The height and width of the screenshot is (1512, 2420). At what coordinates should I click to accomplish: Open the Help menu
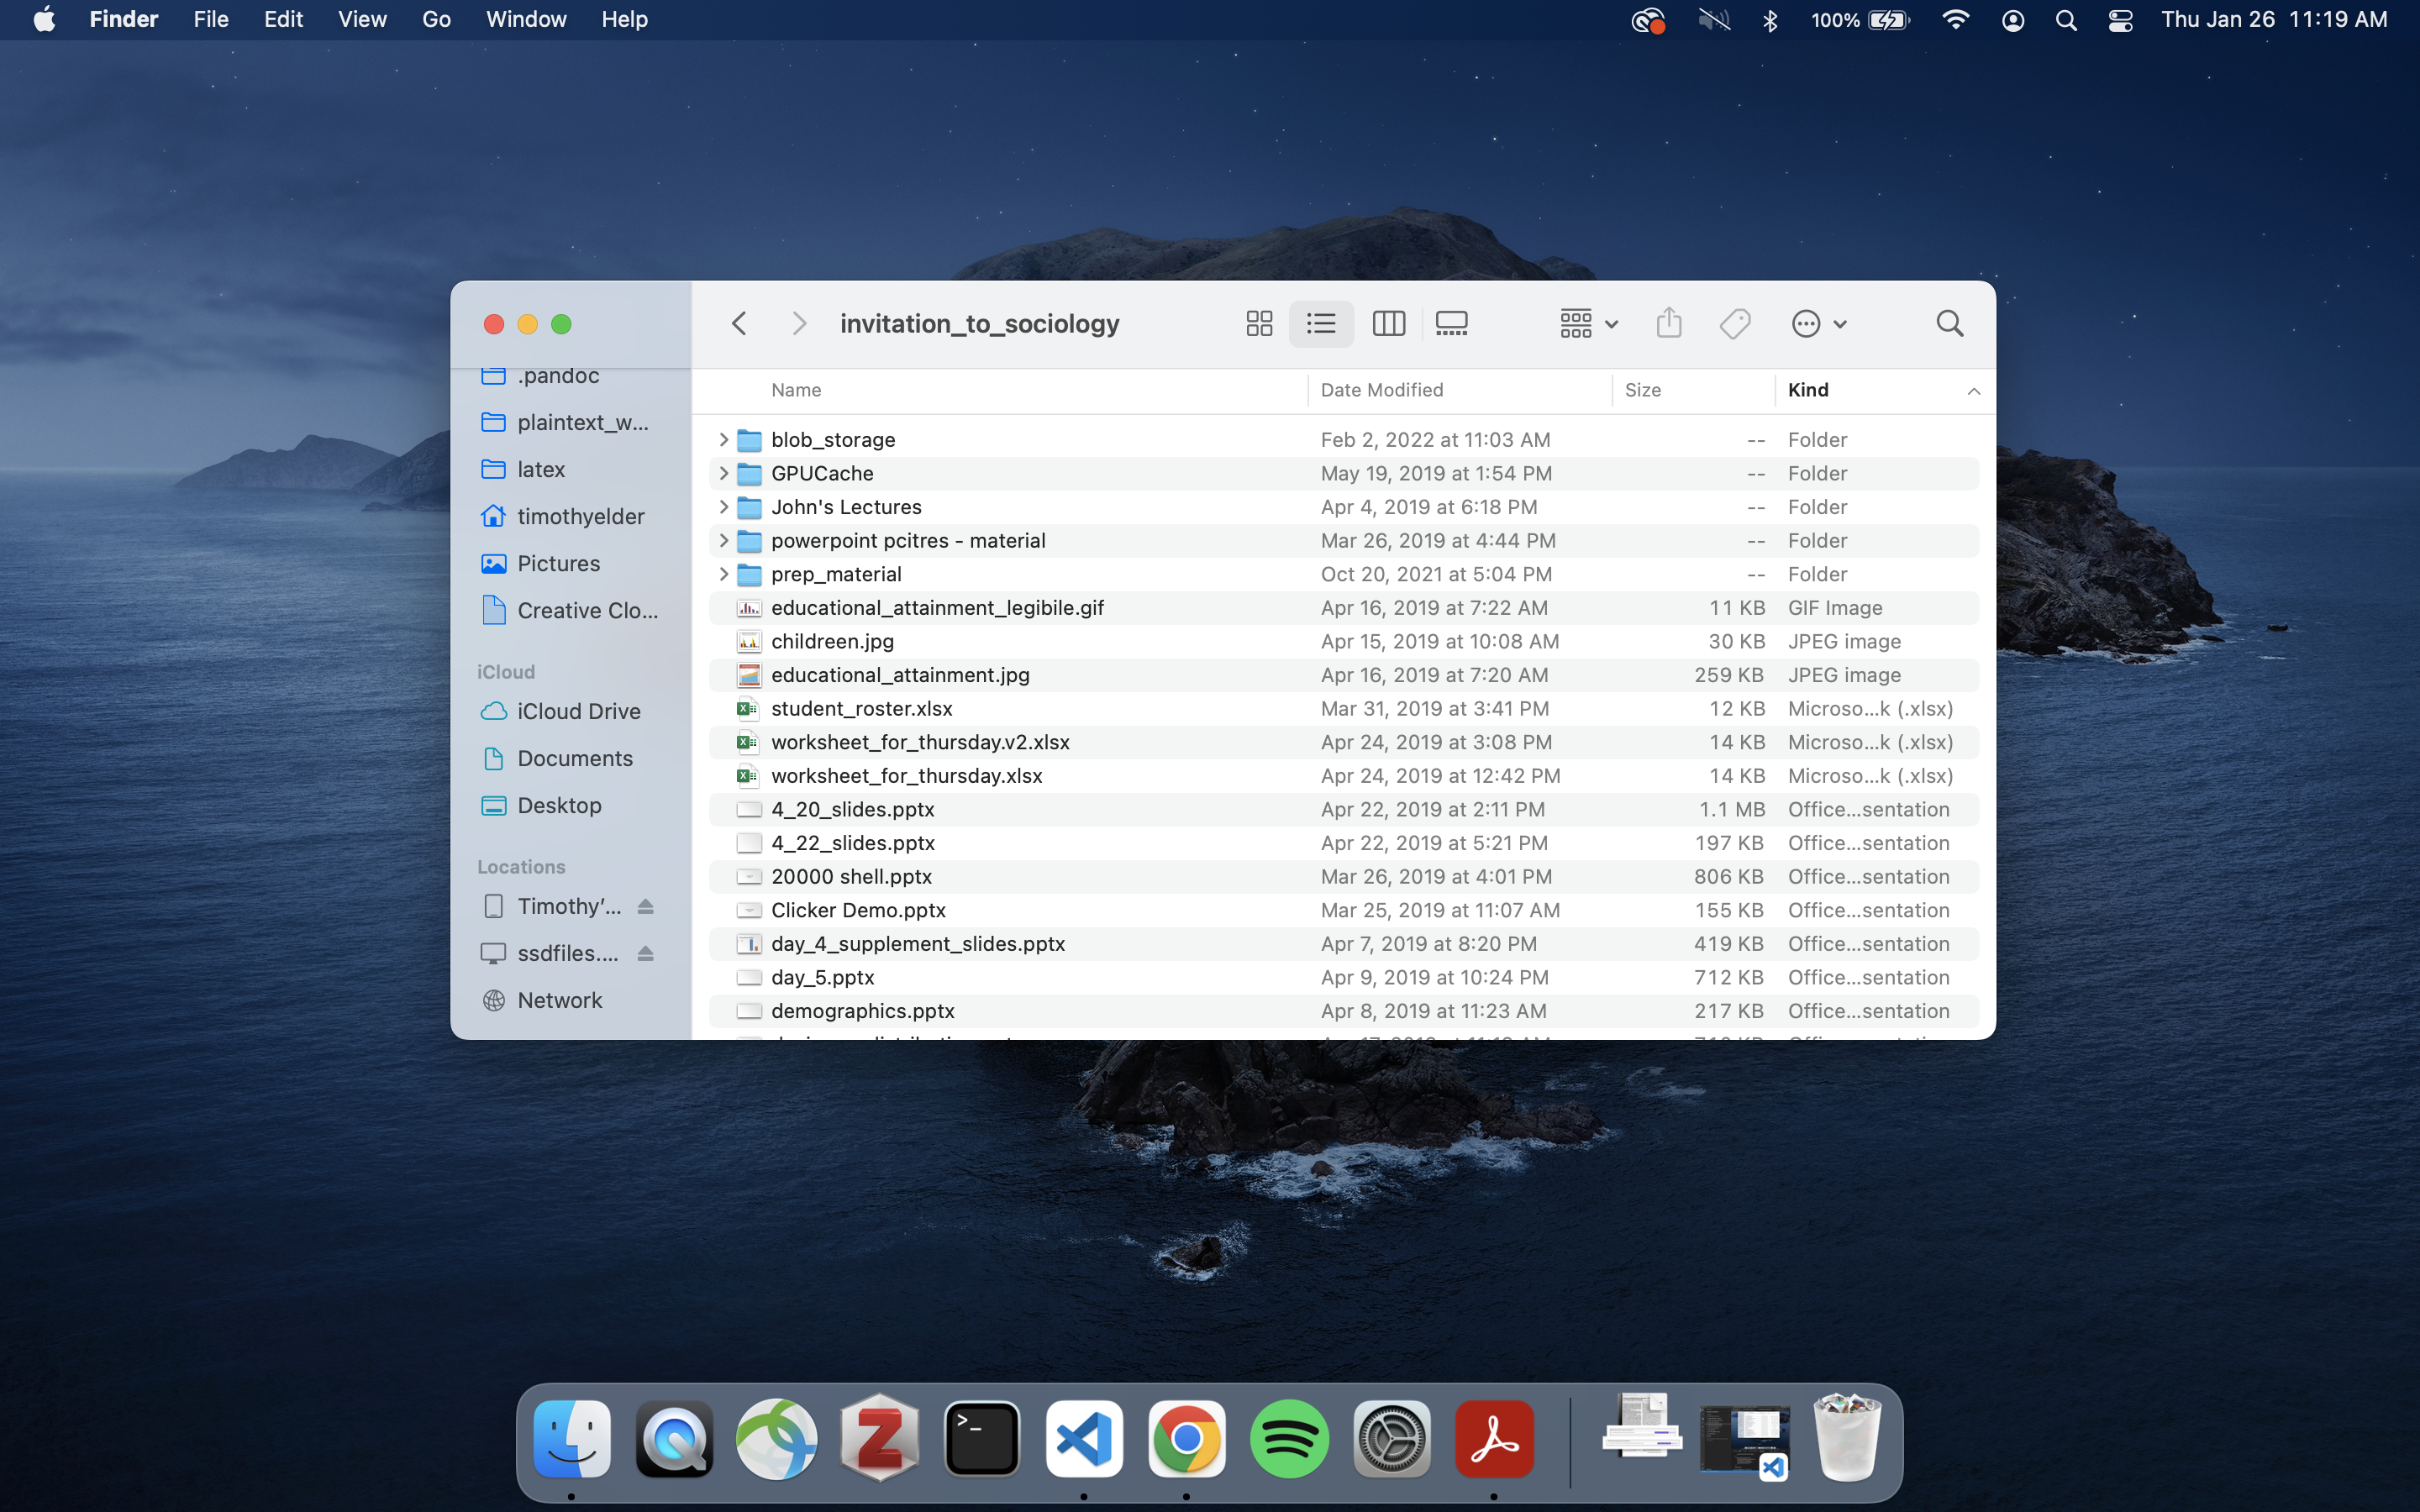(624, 19)
